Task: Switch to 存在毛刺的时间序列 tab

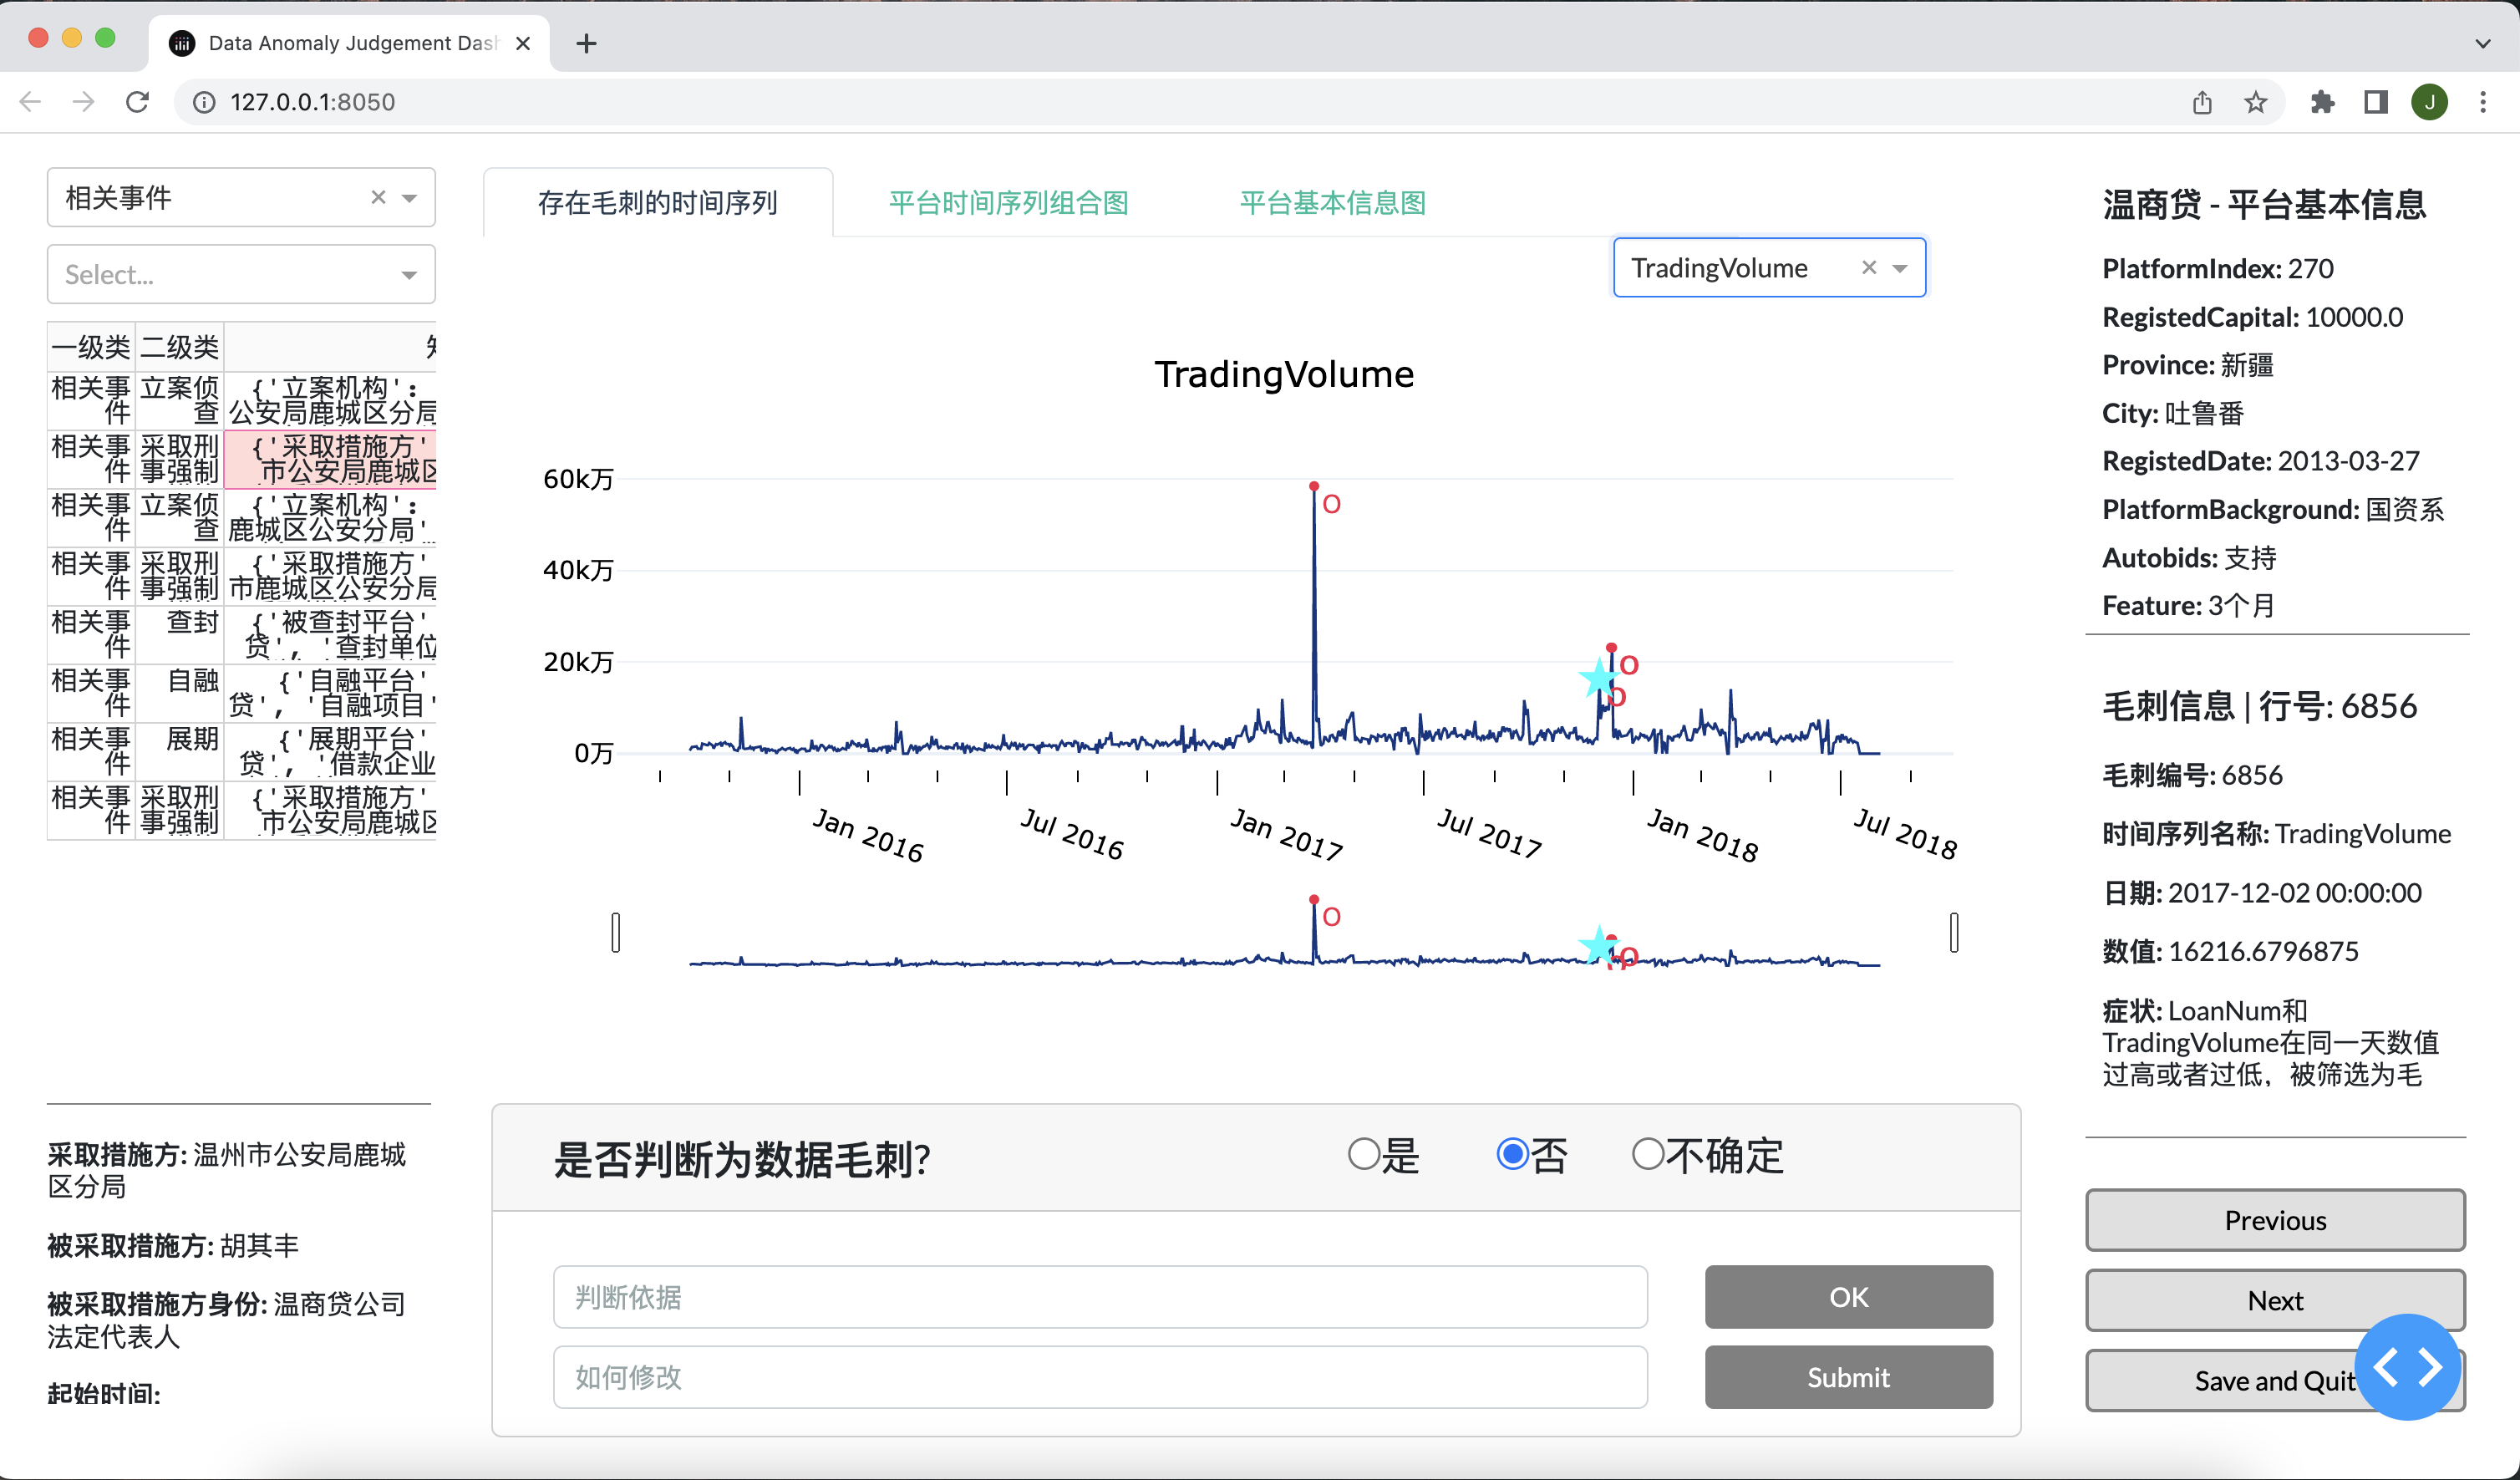Action: tap(658, 203)
